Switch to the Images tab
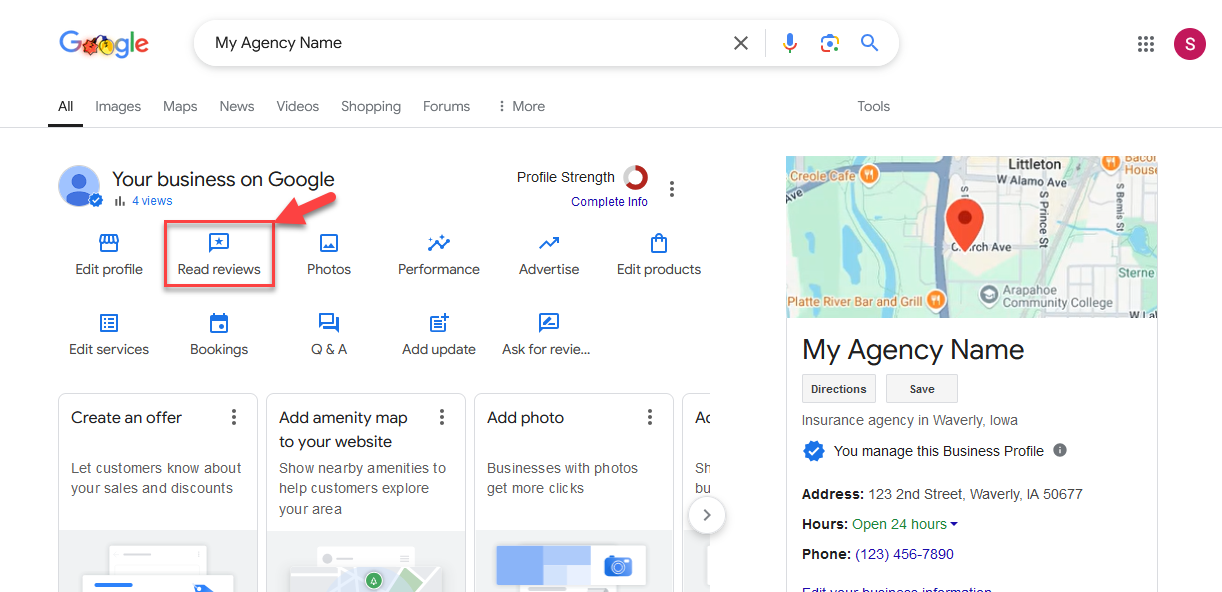 click(x=118, y=106)
